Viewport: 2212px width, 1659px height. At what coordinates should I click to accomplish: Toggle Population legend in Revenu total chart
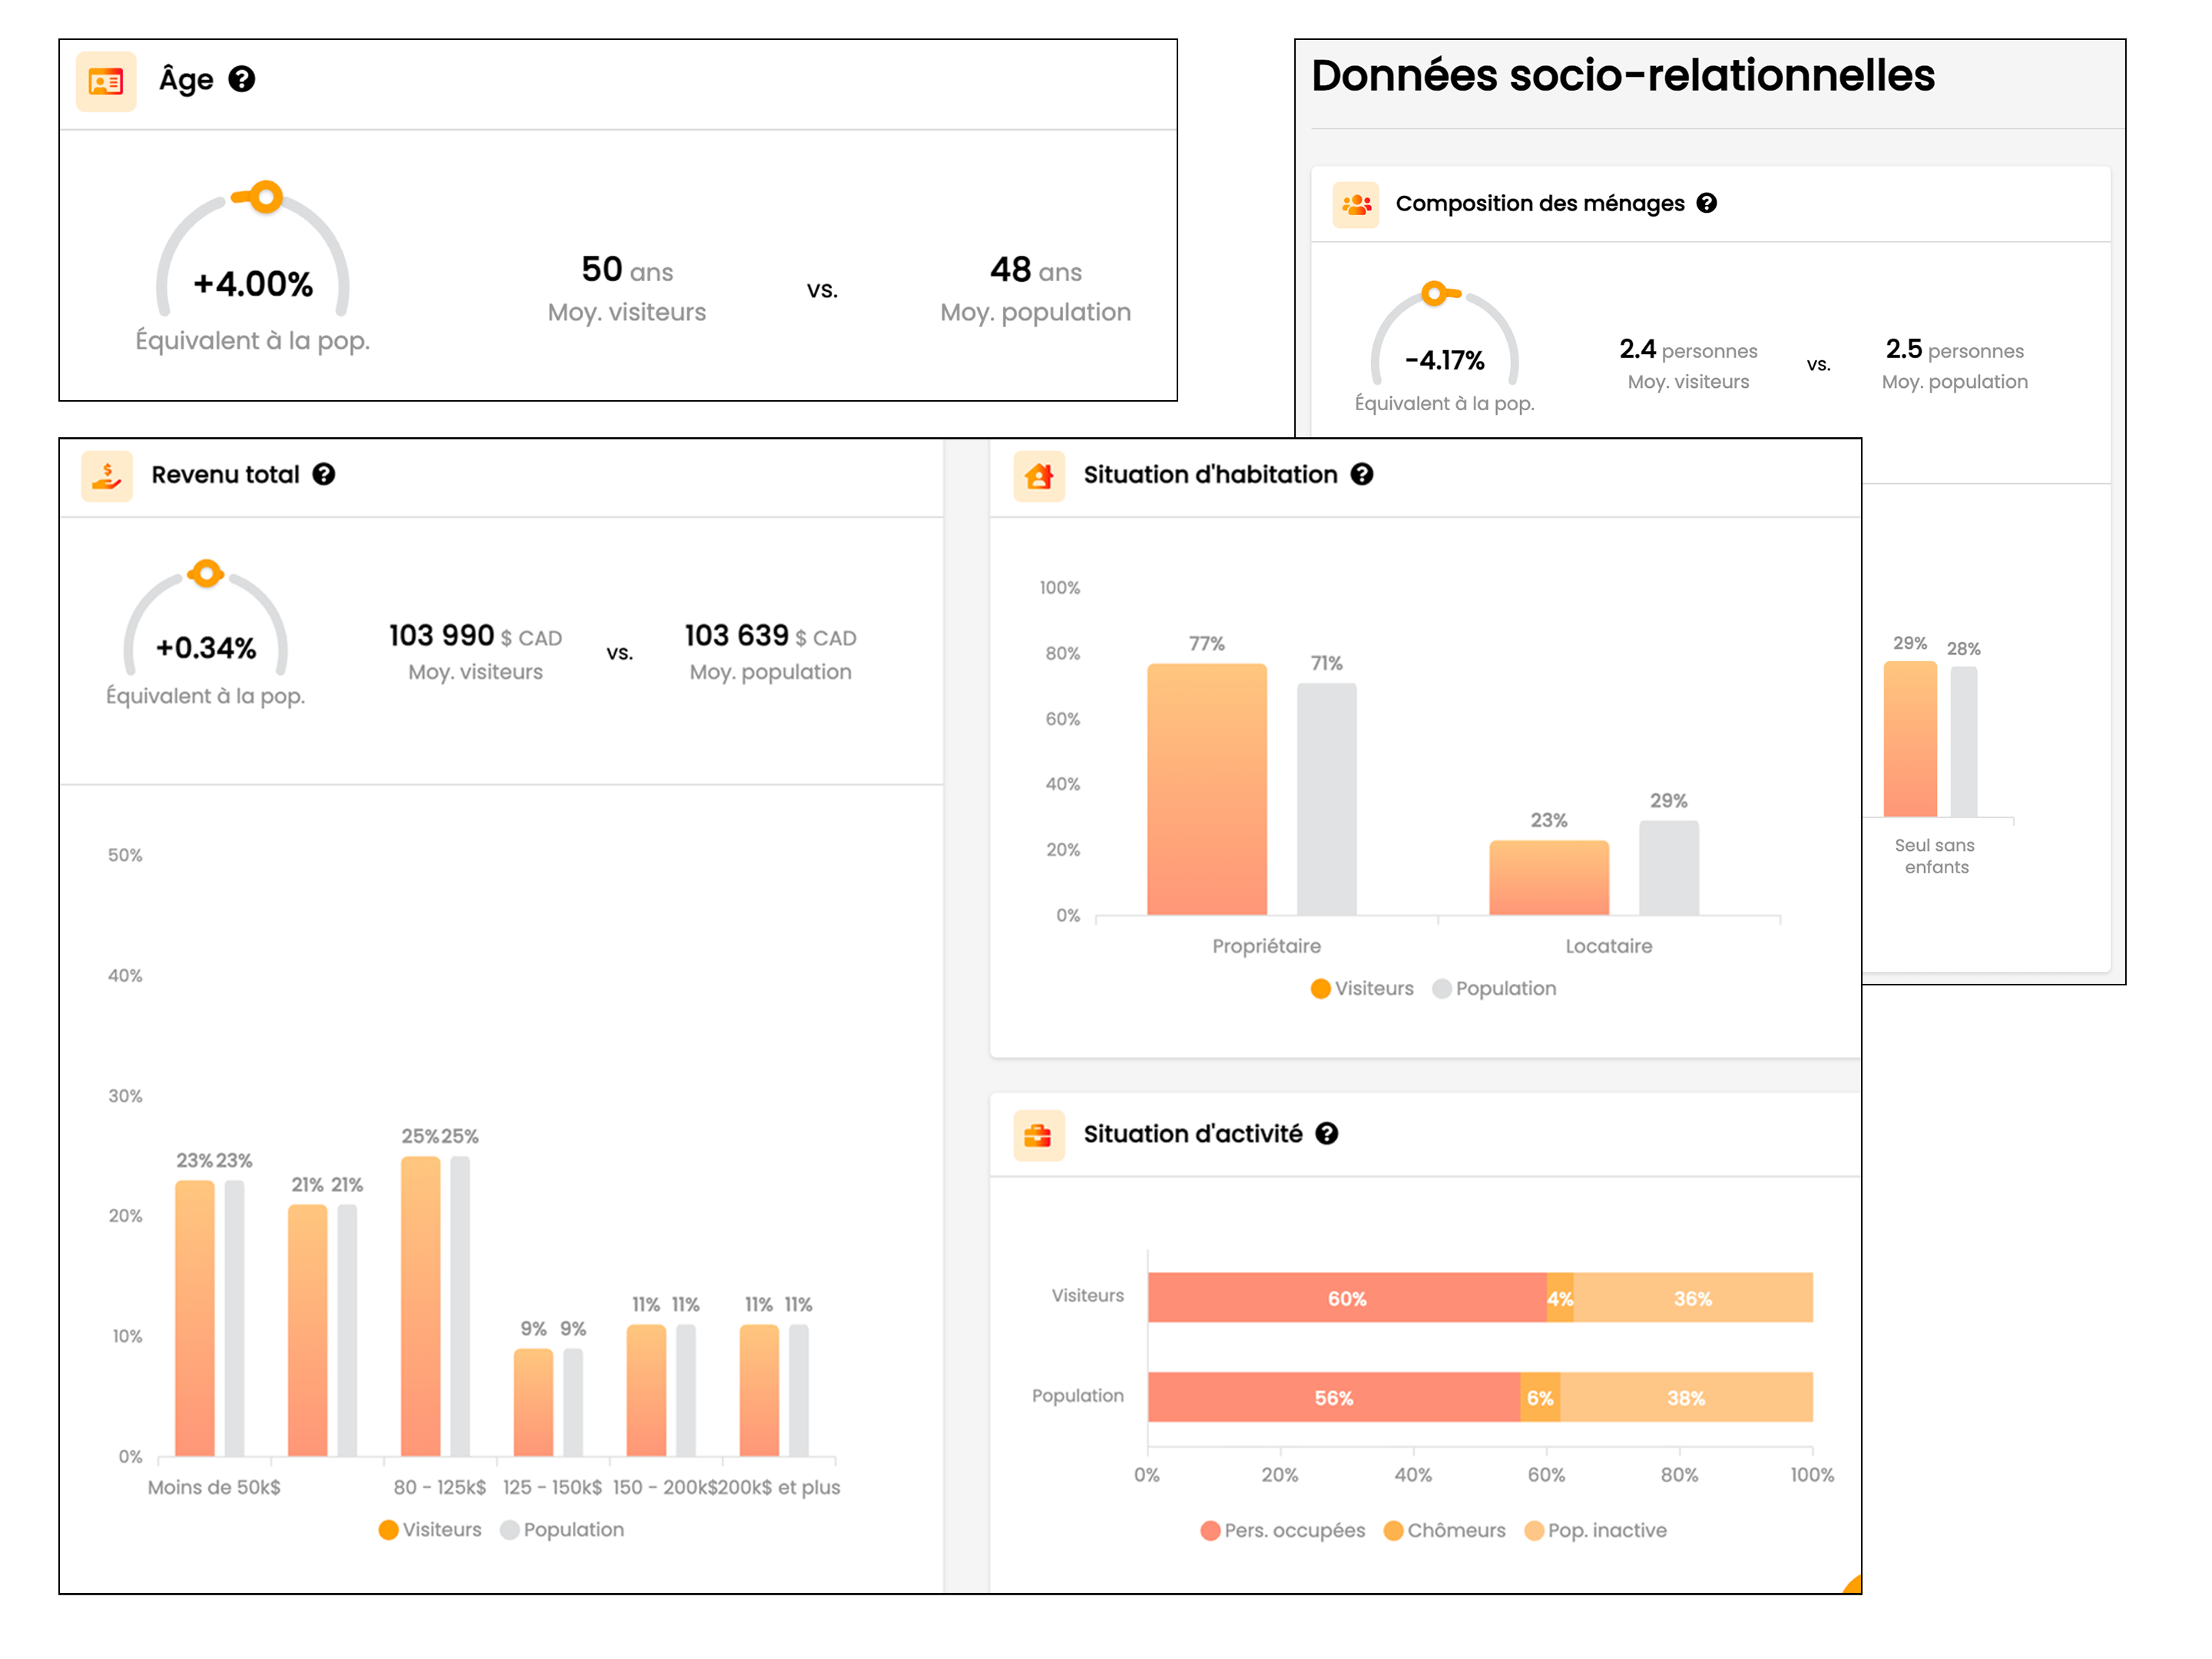pos(562,1529)
